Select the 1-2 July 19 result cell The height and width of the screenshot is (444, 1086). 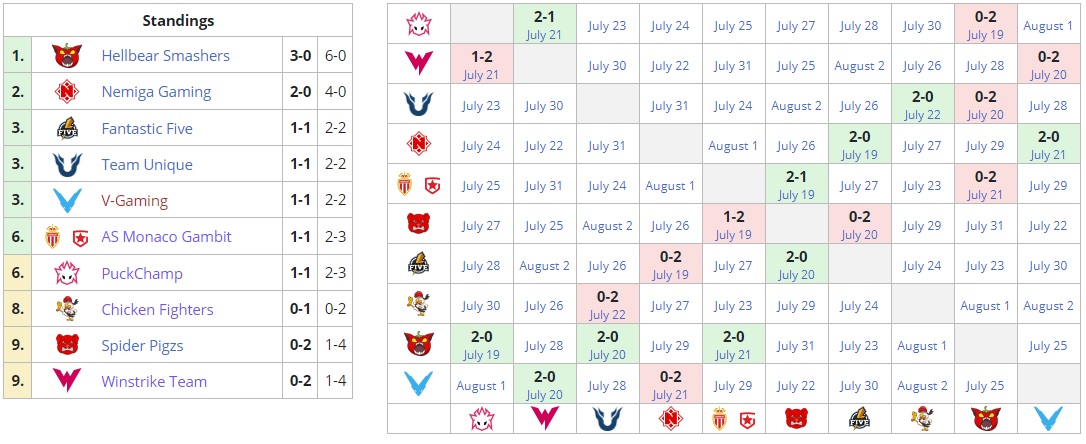click(733, 225)
